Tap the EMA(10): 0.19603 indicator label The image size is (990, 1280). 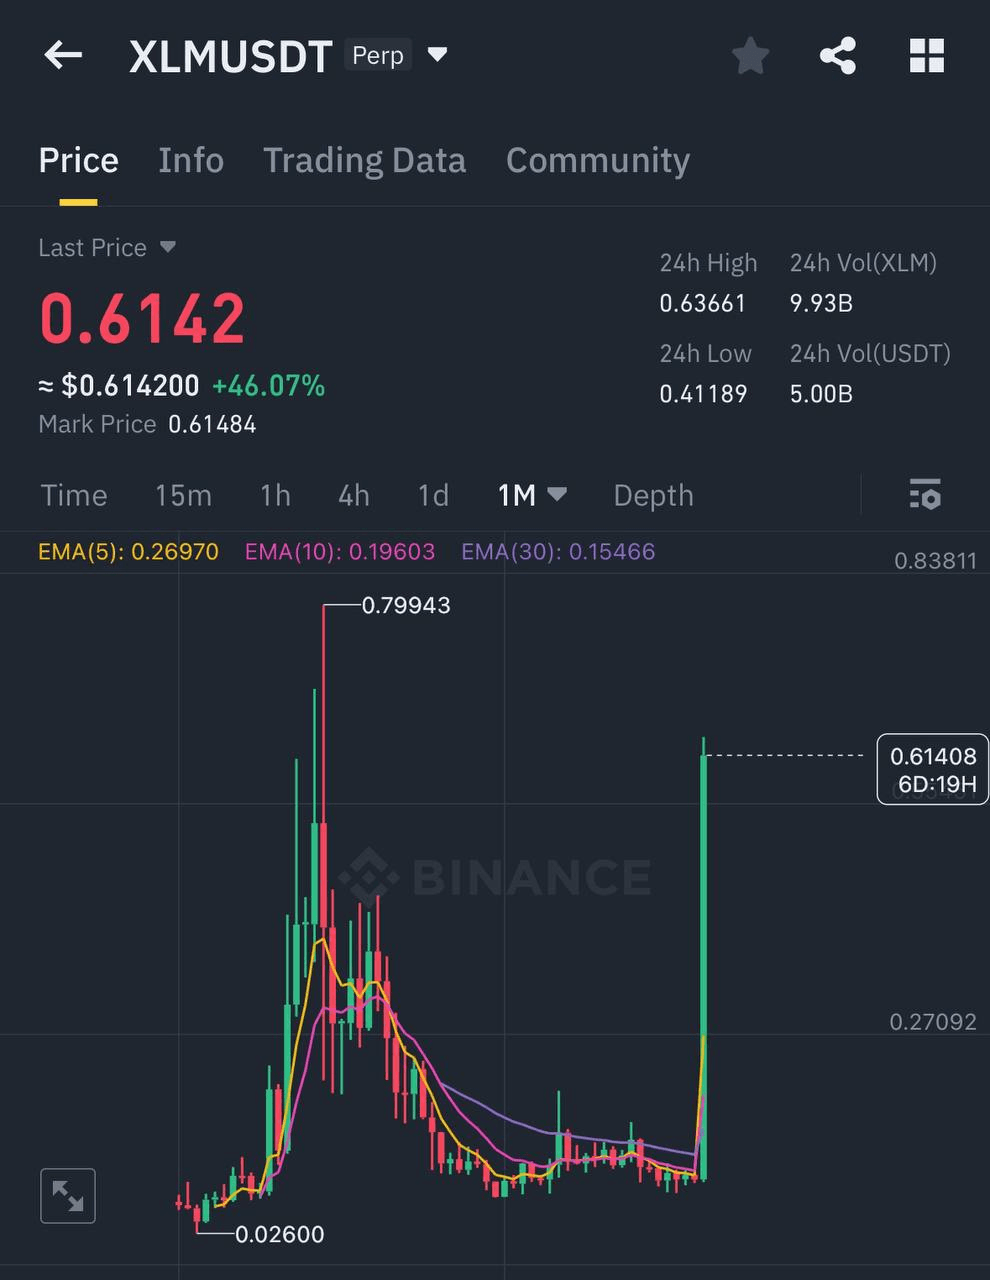tap(340, 551)
